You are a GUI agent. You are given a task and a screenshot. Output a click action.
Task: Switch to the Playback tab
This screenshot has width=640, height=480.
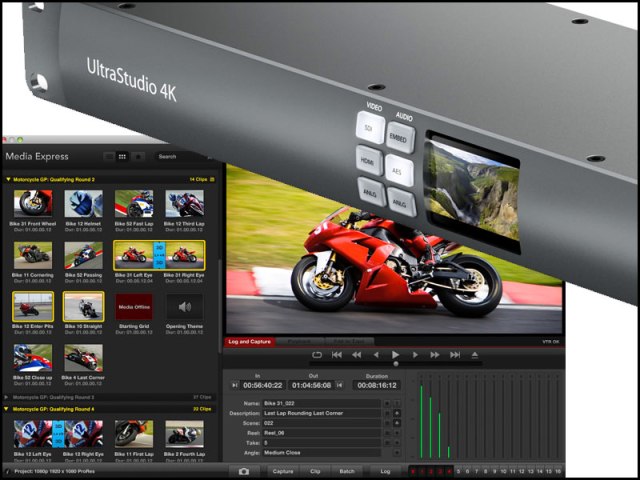coord(299,342)
